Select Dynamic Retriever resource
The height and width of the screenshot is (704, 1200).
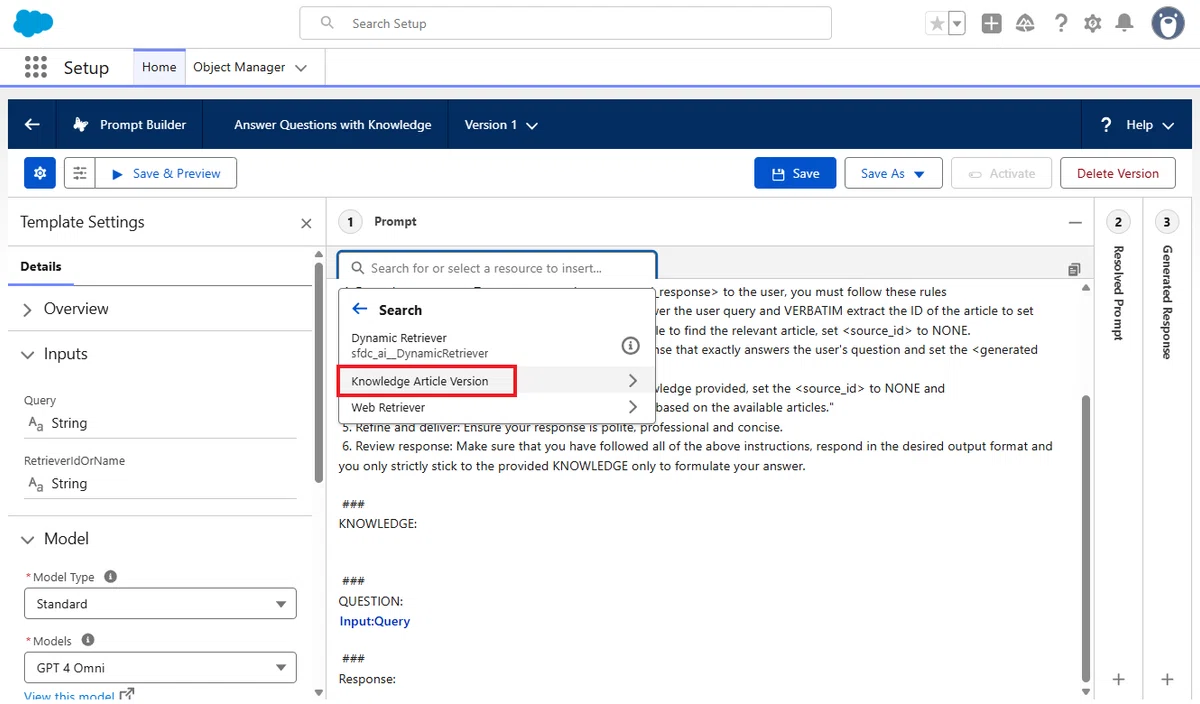pos(496,346)
